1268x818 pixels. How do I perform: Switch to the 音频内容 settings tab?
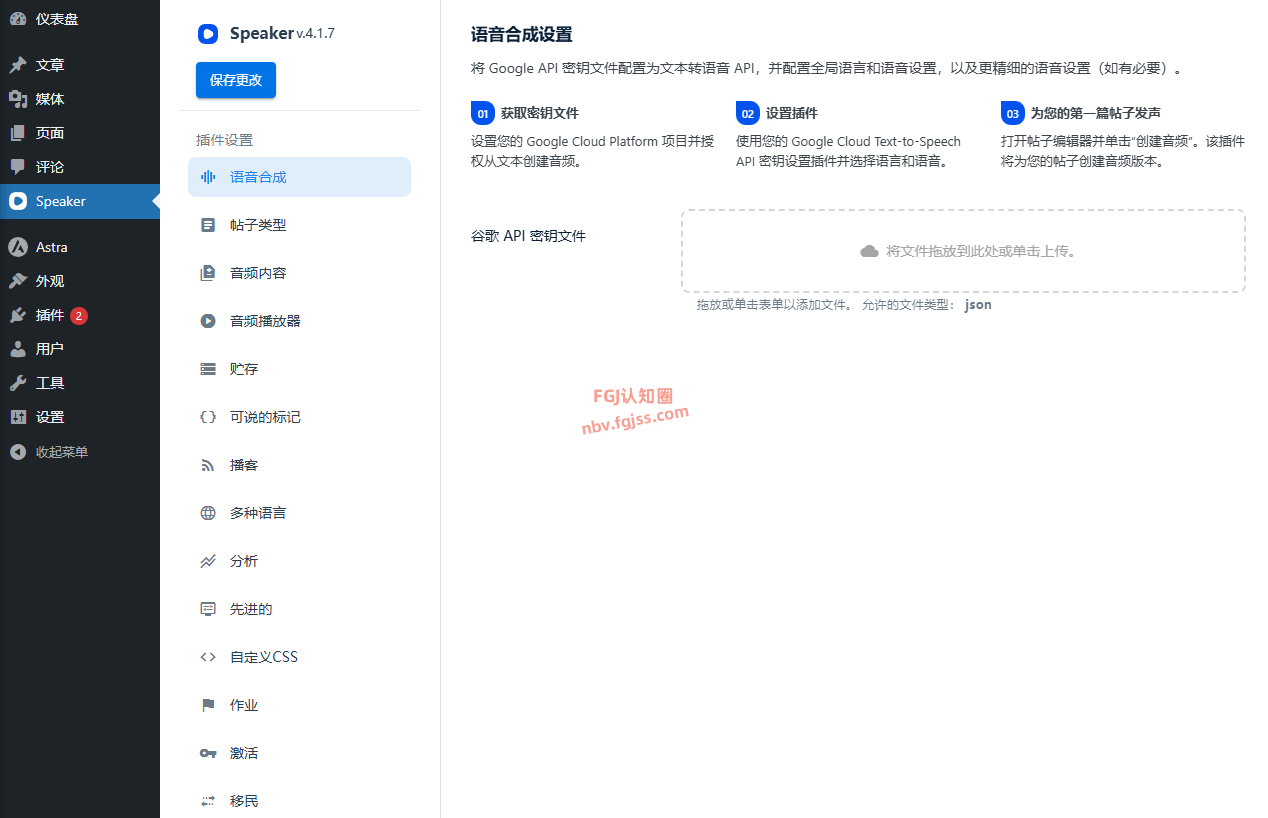[x=299, y=273]
